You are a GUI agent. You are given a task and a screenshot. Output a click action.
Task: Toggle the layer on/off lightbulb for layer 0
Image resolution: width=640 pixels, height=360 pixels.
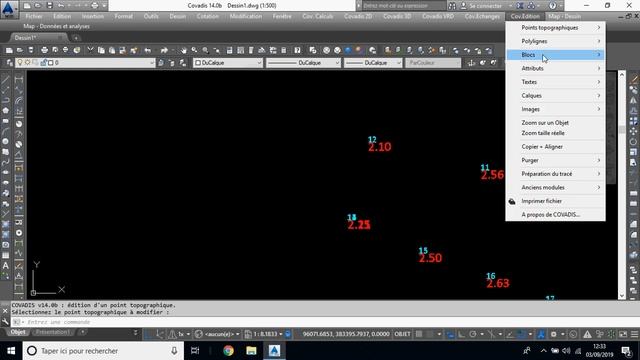[x=19, y=63]
